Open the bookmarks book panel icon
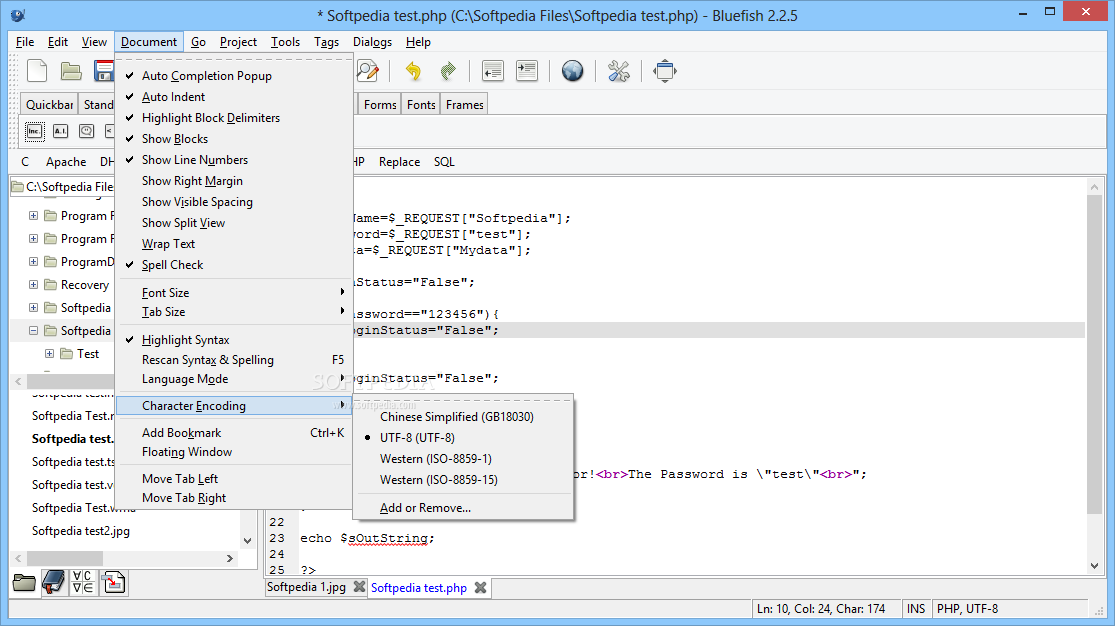Image resolution: width=1115 pixels, height=626 pixels. pyautogui.click(x=53, y=583)
